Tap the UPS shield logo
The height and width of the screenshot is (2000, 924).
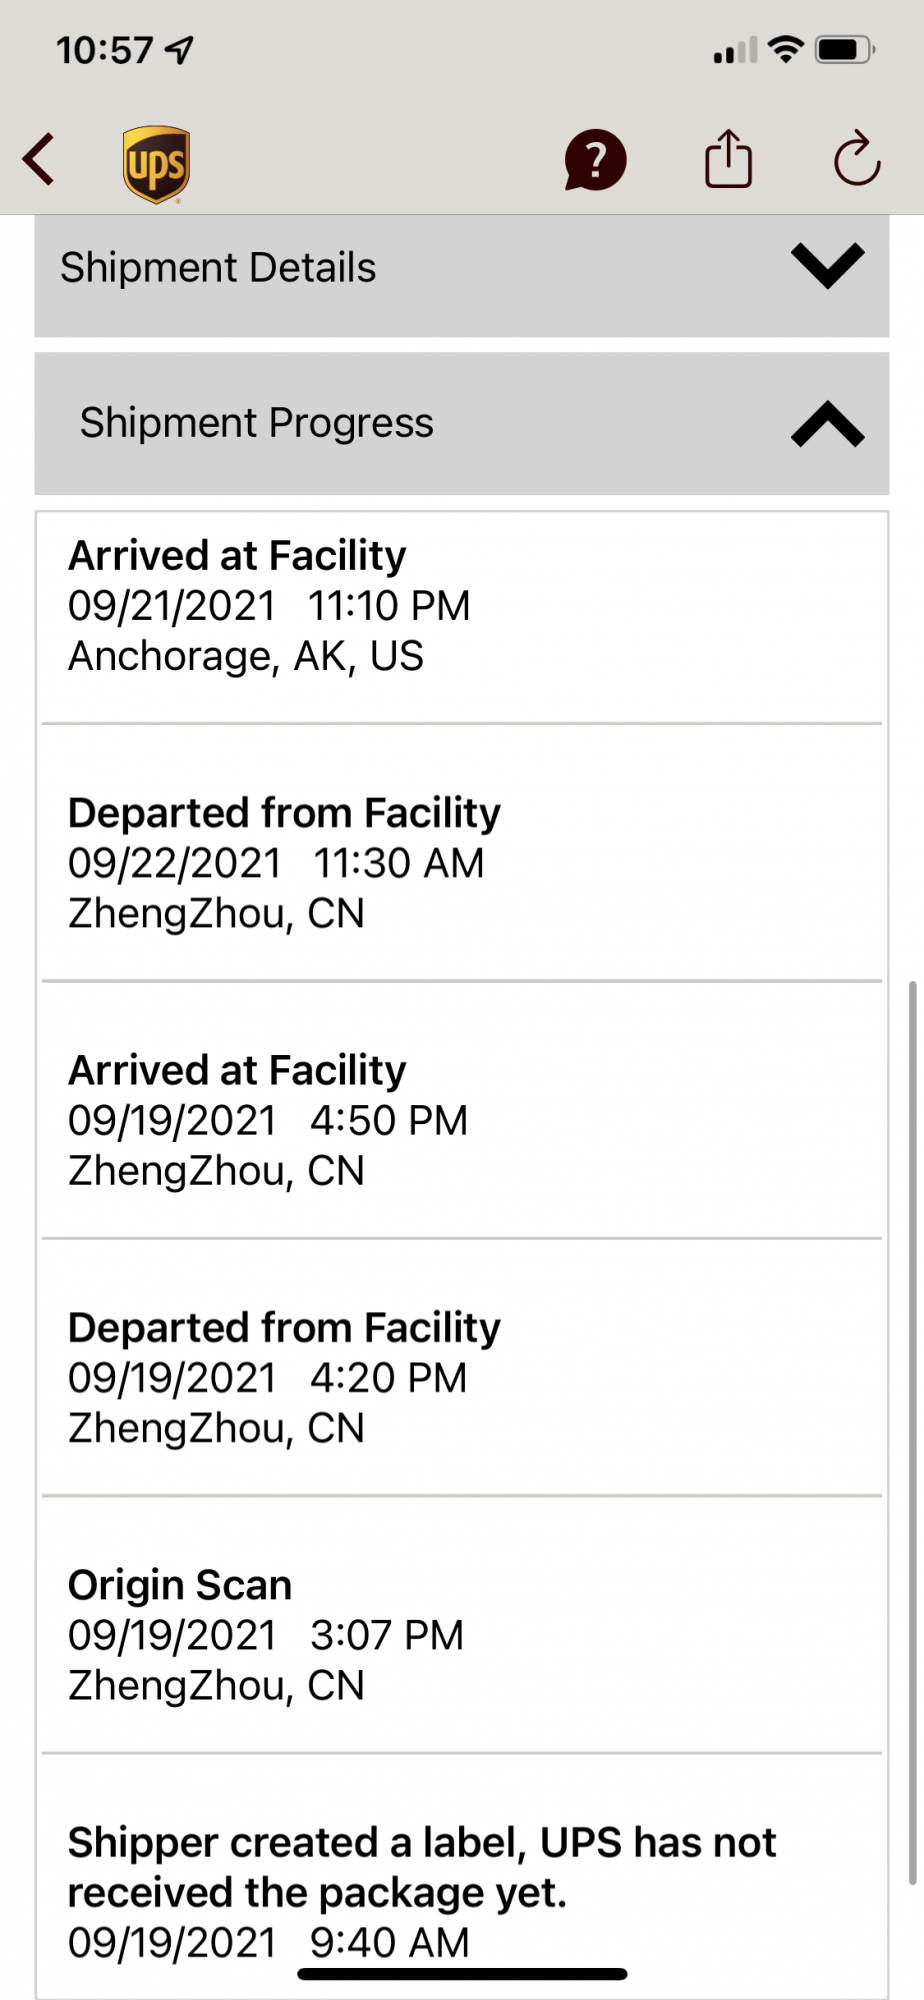pos(156,164)
